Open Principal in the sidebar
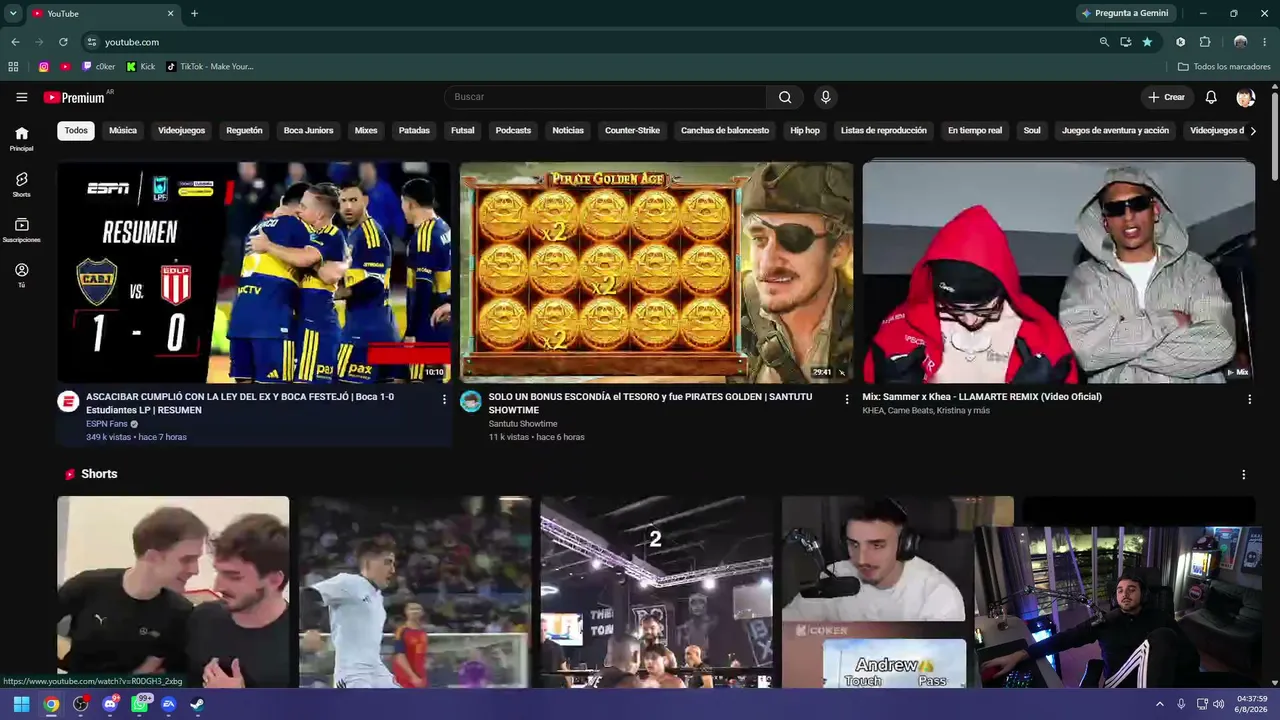Viewport: 1280px width, 720px height. [x=21, y=138]
